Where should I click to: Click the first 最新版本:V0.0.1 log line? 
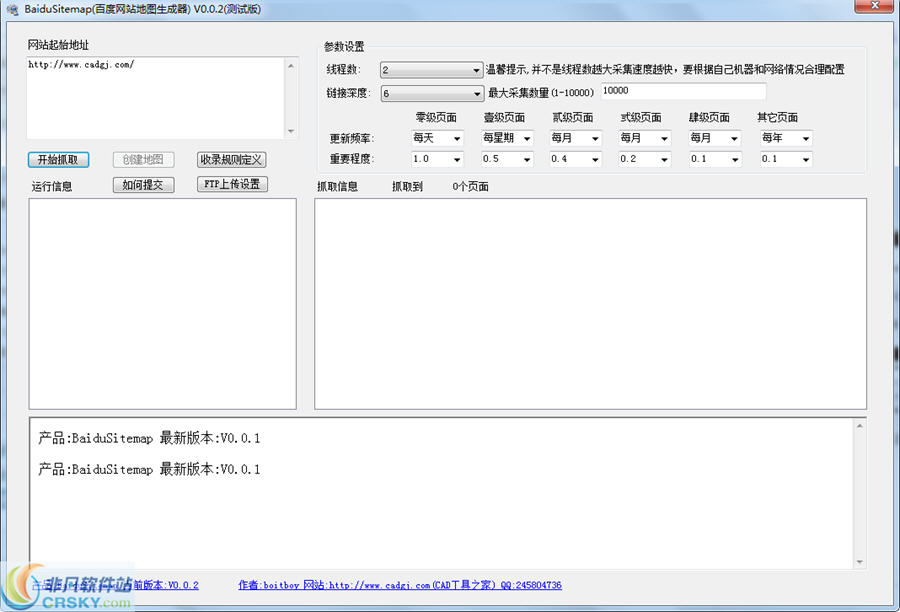coord(149,439)
